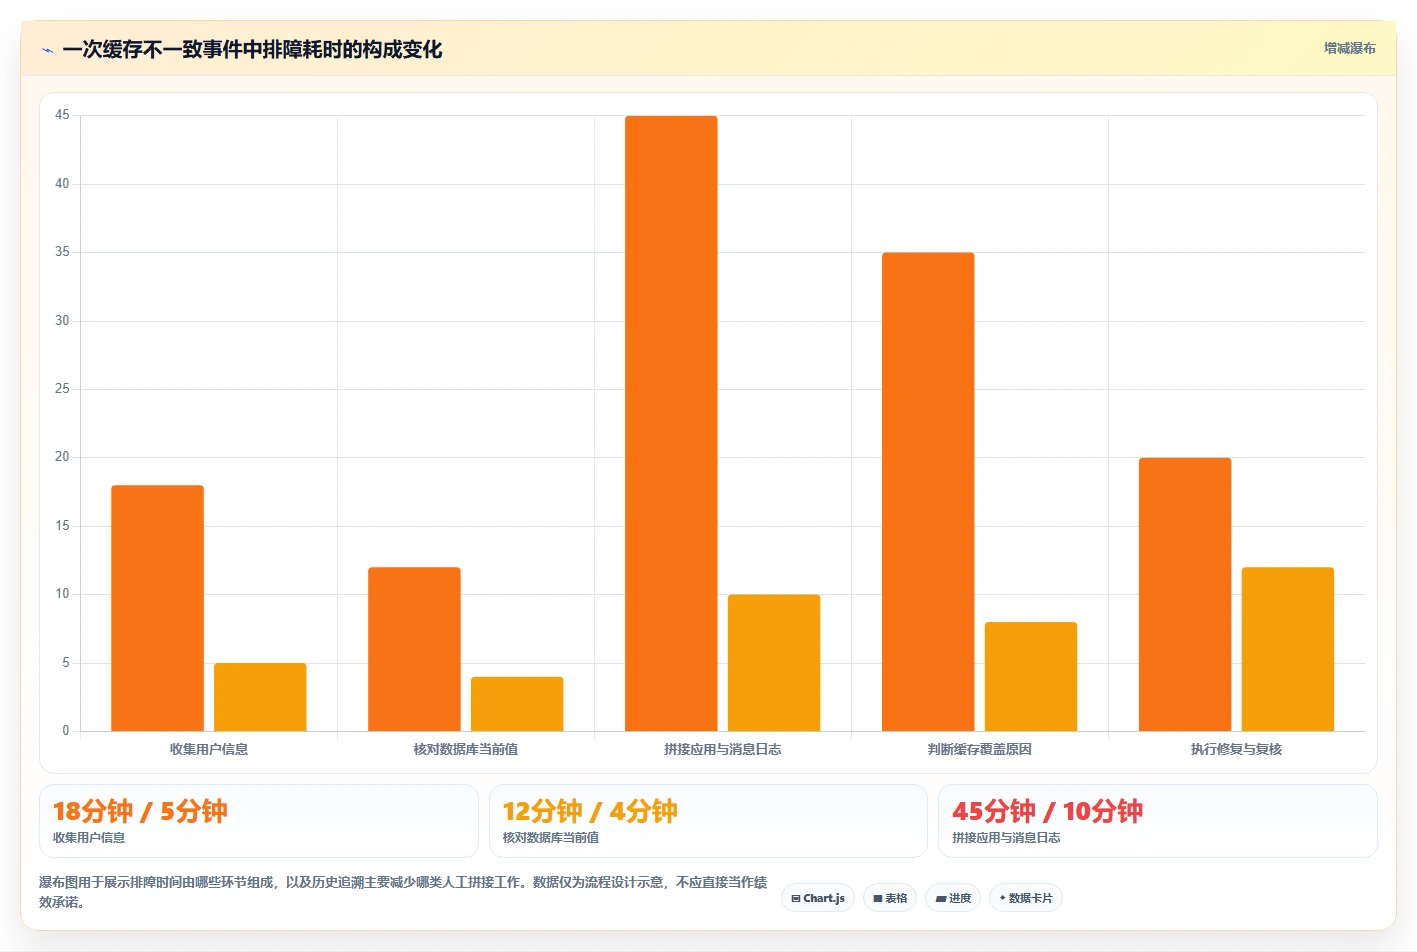Click the y-axis tick value 25
The image size is (1417, 952).
click(63, 389)
